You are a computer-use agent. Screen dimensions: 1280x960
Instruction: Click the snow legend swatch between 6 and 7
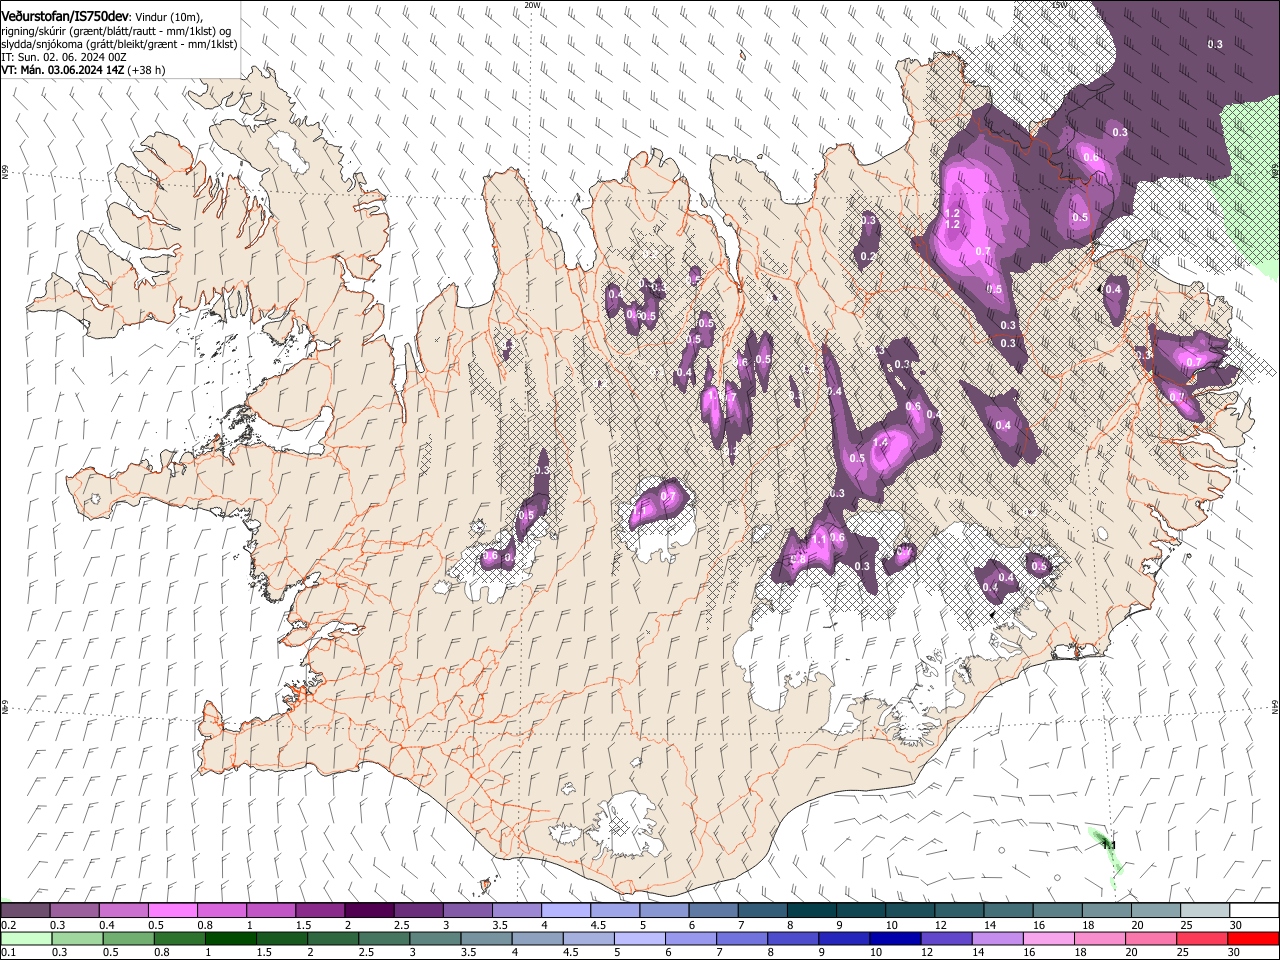point(712,910)
